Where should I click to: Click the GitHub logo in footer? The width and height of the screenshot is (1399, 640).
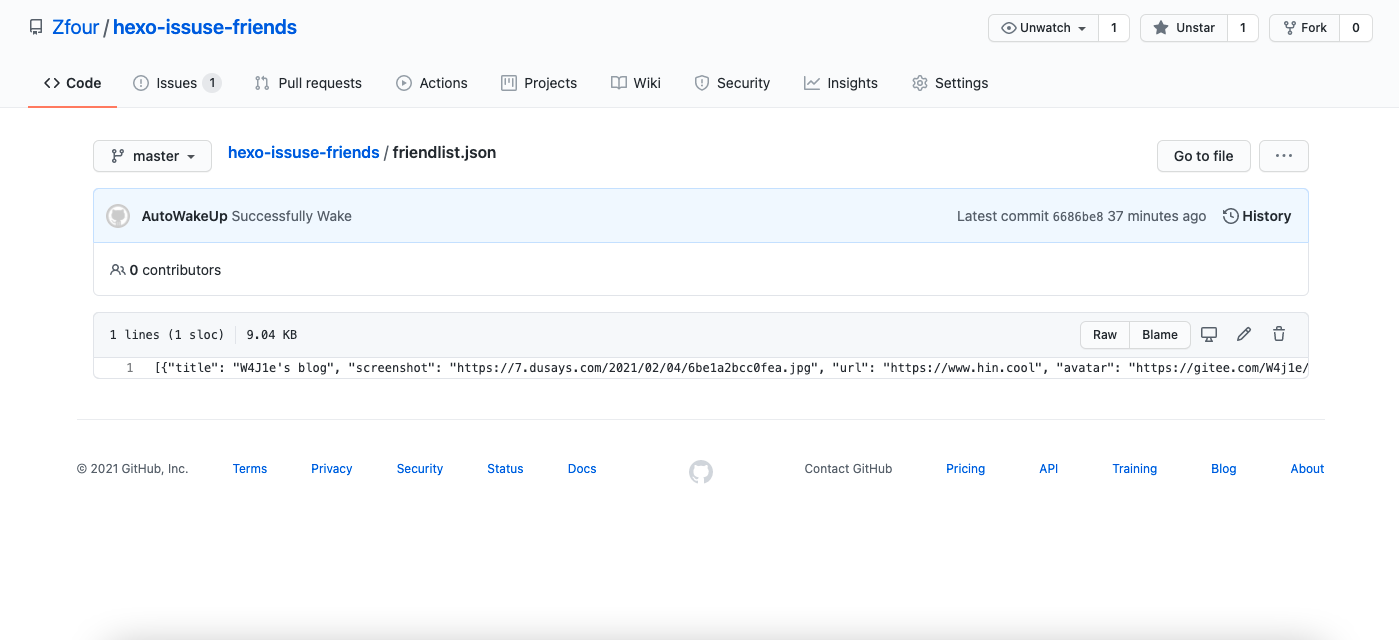pos(701,471)
